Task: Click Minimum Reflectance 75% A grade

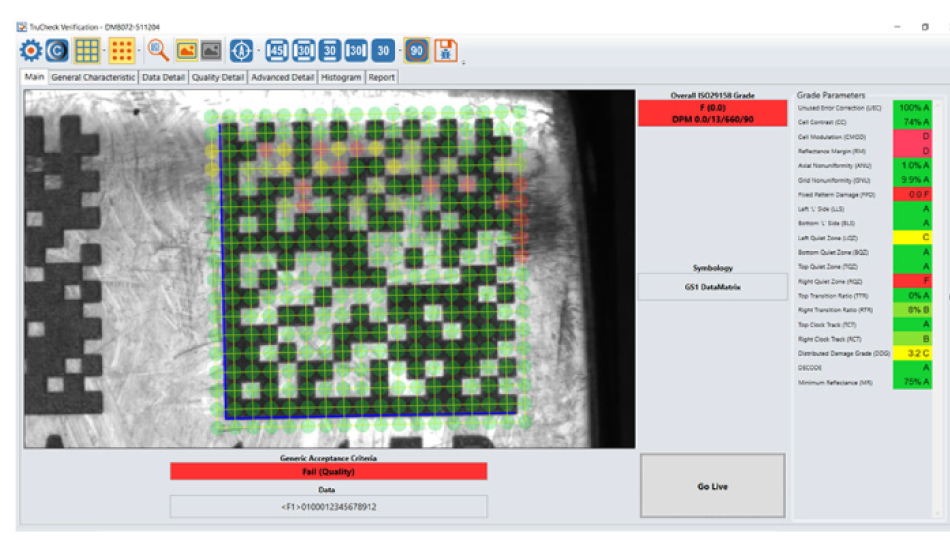Action: click(912, 382)
